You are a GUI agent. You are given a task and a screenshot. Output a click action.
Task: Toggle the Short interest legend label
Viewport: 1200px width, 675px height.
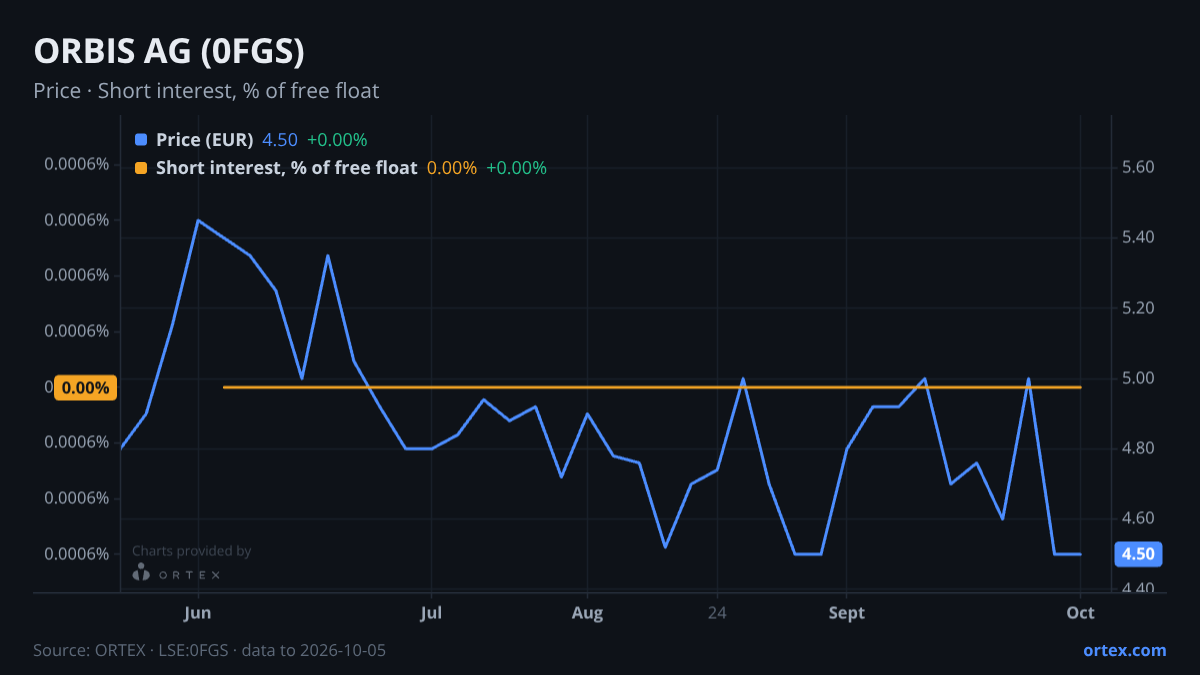pos(286,168)
